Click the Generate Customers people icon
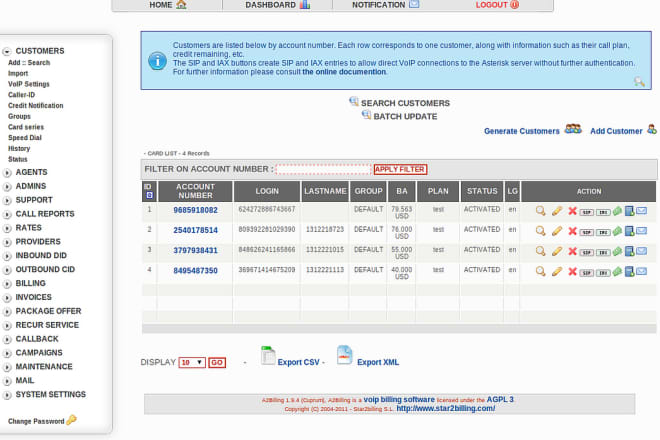The height and width of the screenshot is (440, 660). pos(573,128)
